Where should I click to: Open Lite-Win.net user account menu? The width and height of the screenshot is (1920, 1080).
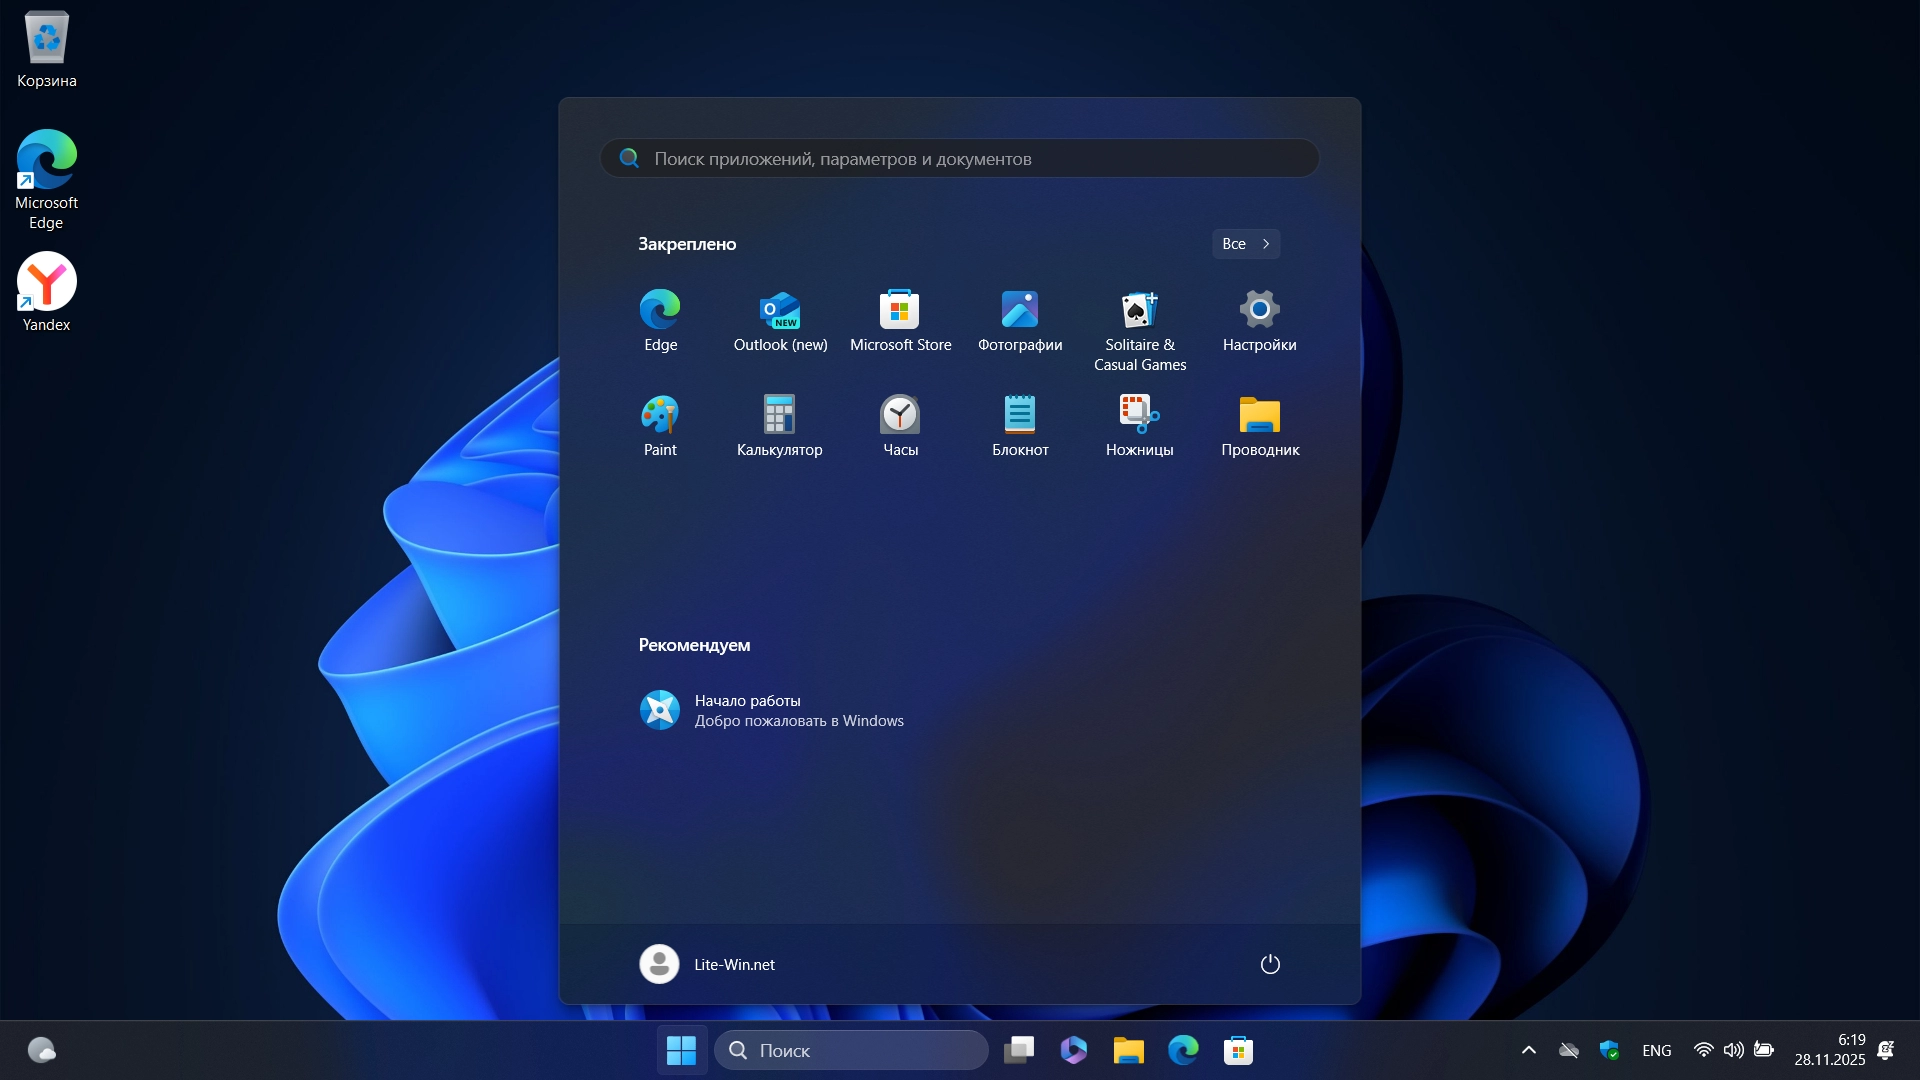708,964
